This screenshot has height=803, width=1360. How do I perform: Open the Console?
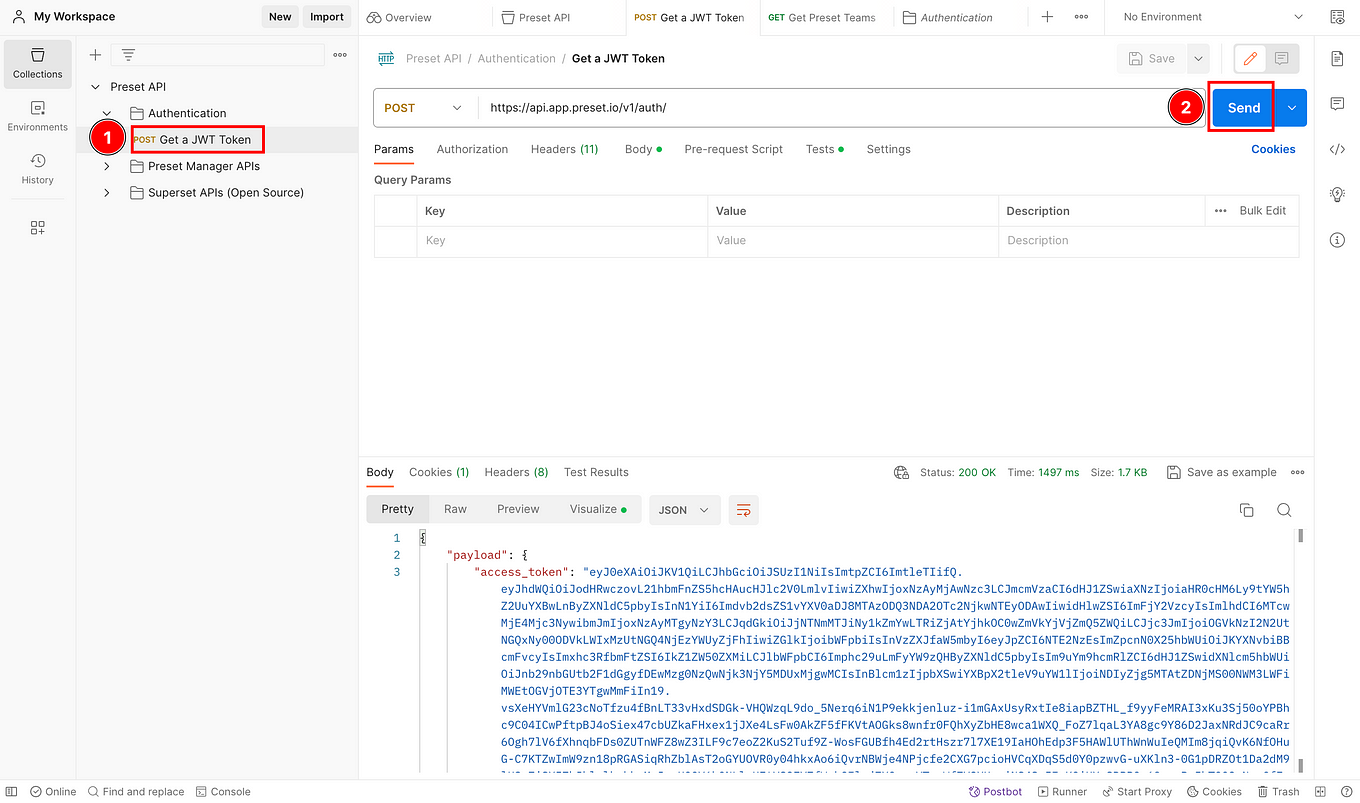[x=223, y=791]
